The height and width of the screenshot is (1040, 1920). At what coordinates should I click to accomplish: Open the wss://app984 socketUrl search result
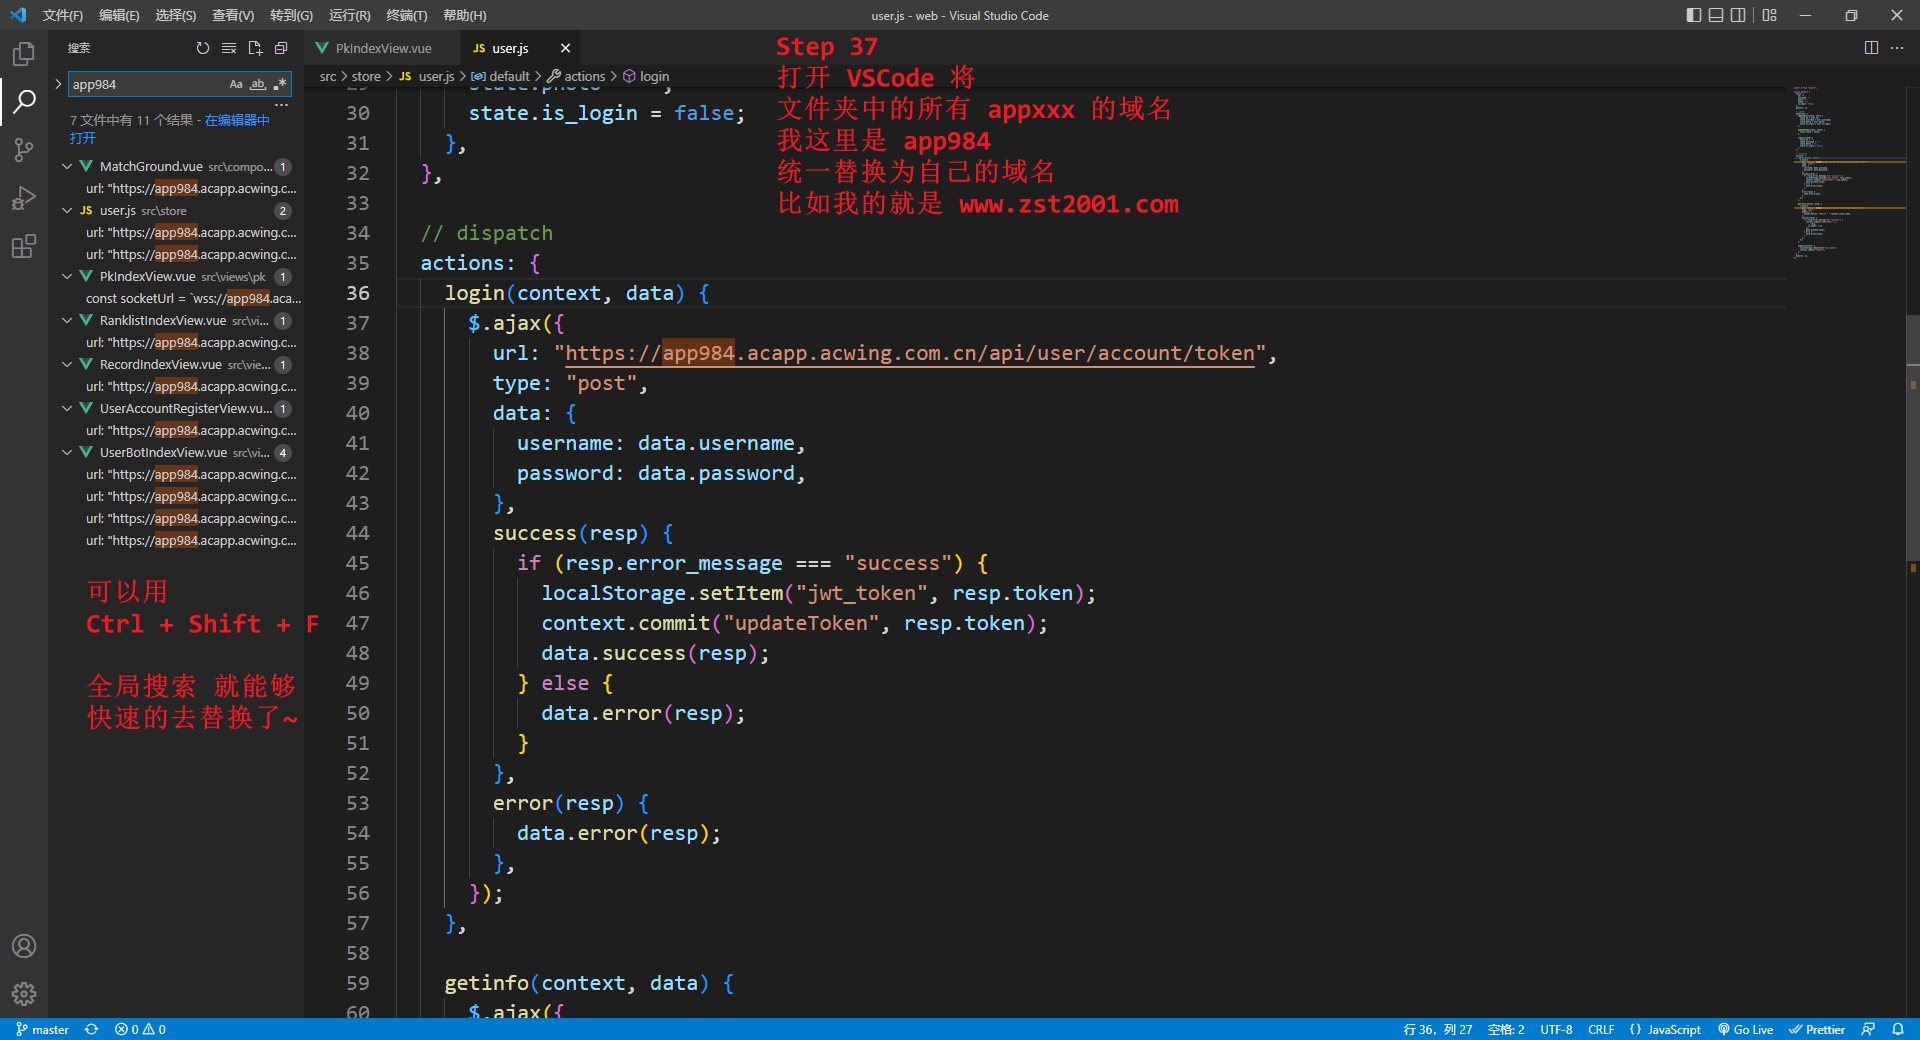coord(193,299)
